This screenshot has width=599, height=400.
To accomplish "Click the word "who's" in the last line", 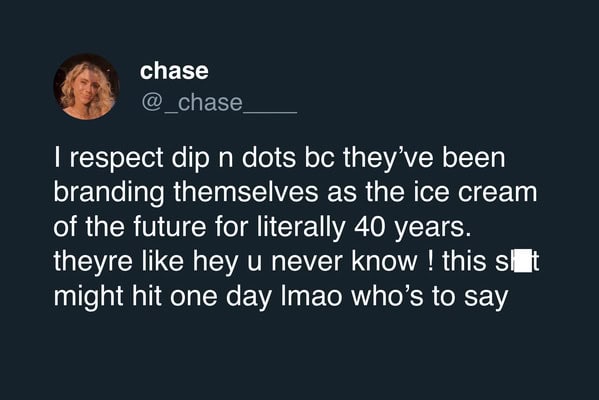I will point(387,296).
